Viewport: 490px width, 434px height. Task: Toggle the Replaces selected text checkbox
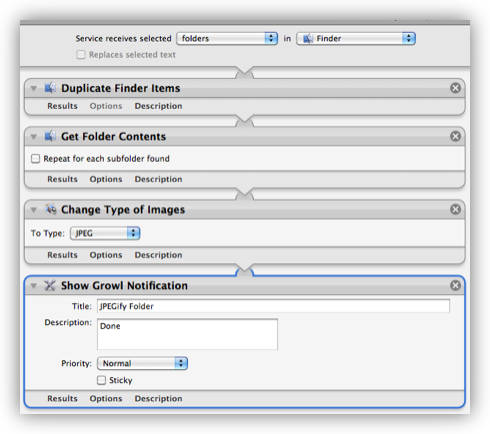pyautogui.click(x=81, y=55)
